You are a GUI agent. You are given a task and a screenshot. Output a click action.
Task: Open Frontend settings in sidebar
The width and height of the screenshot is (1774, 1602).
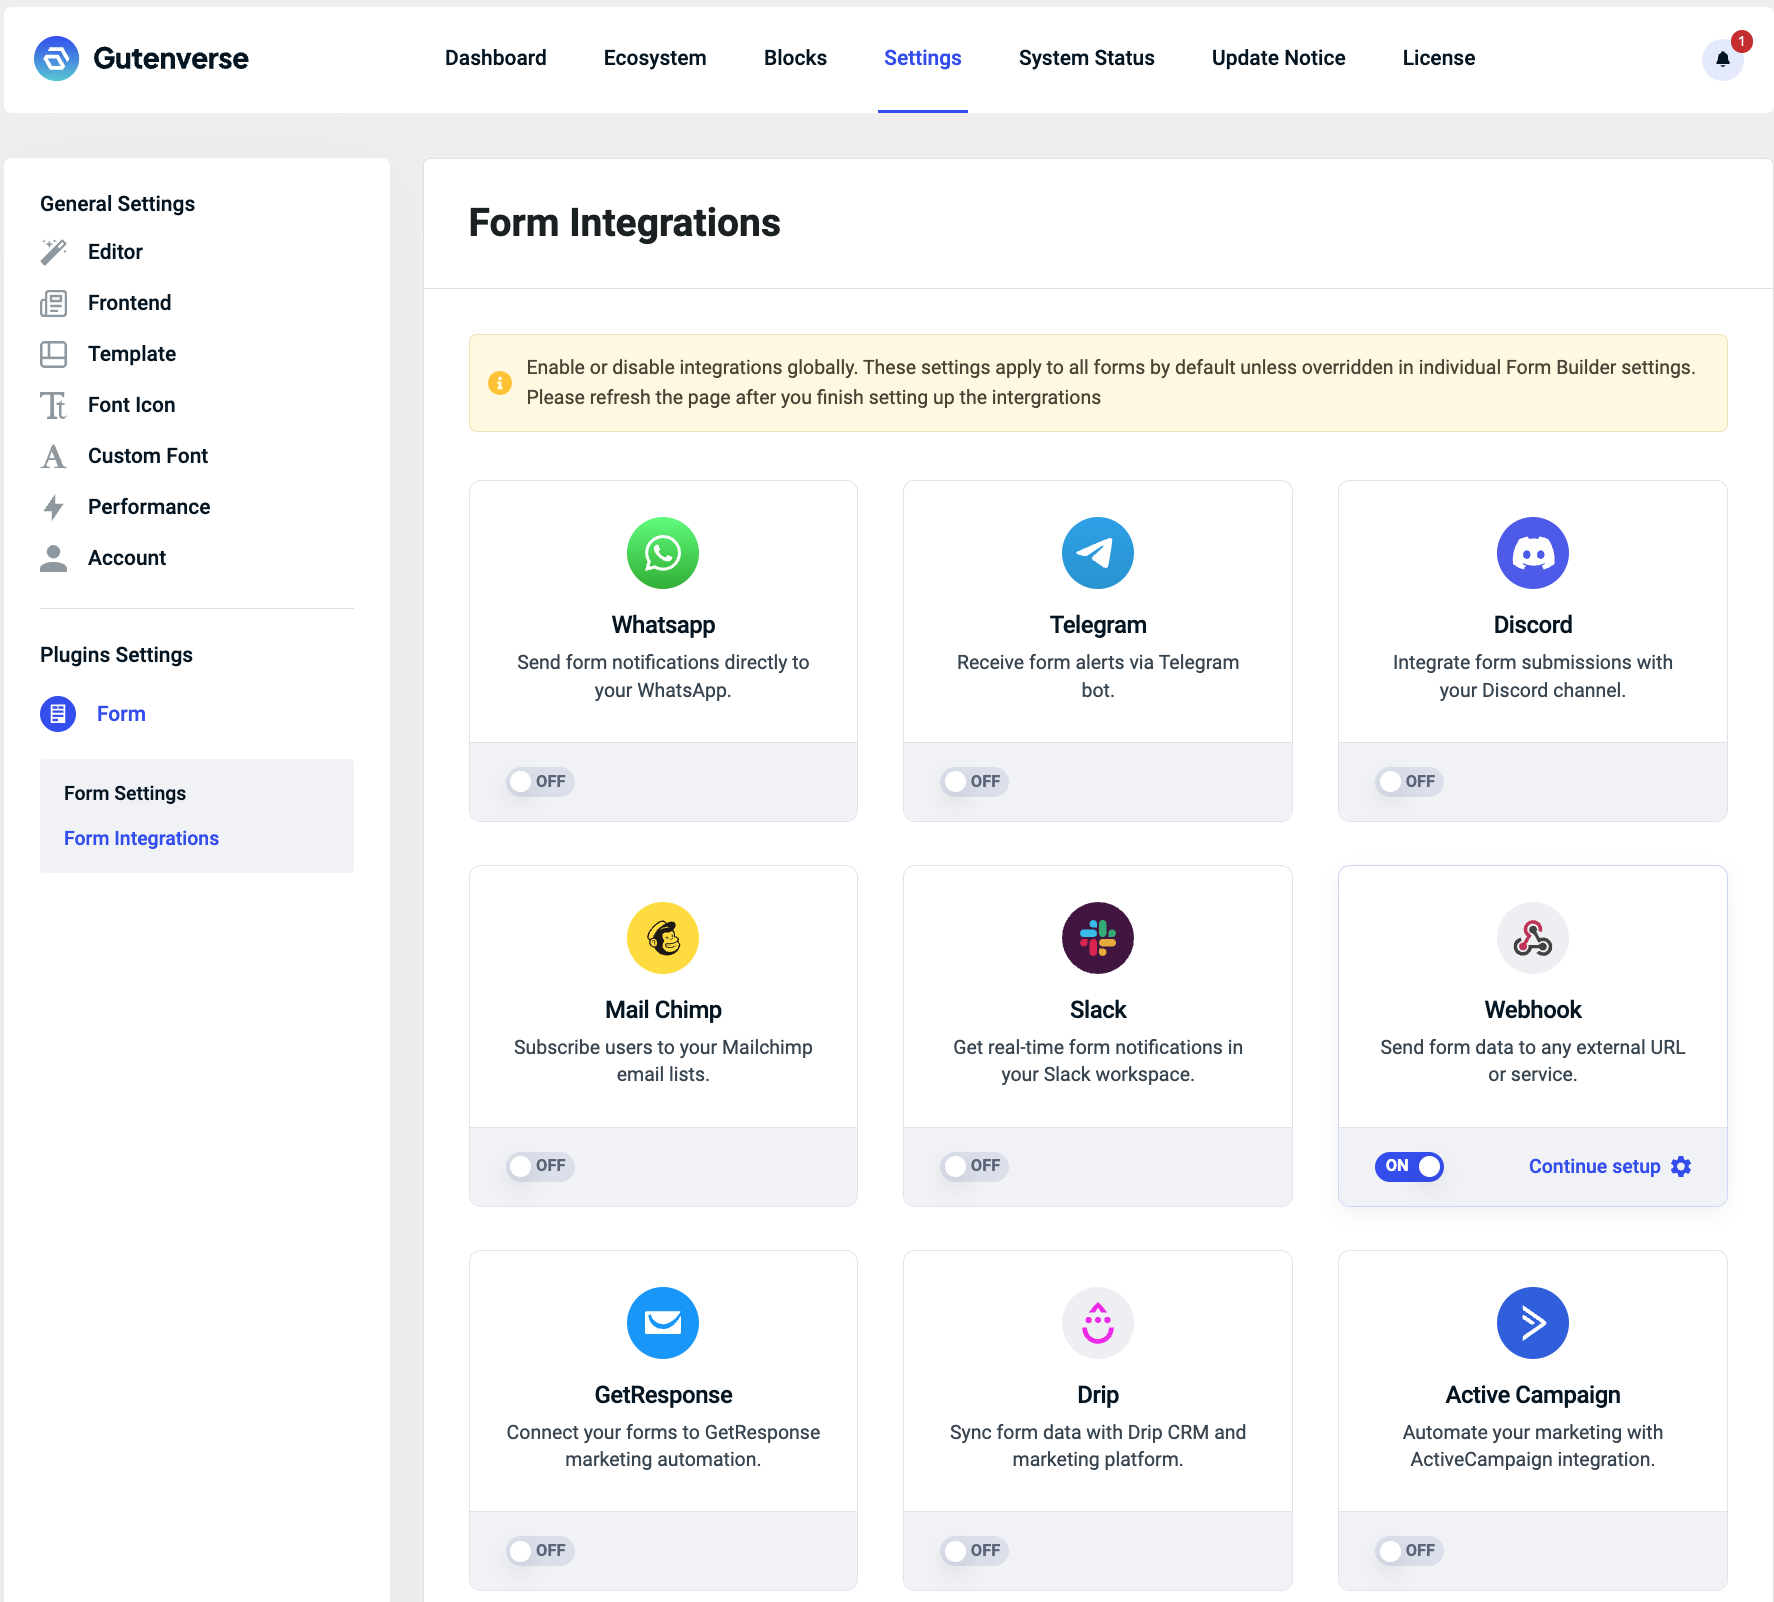pos(130,303)
